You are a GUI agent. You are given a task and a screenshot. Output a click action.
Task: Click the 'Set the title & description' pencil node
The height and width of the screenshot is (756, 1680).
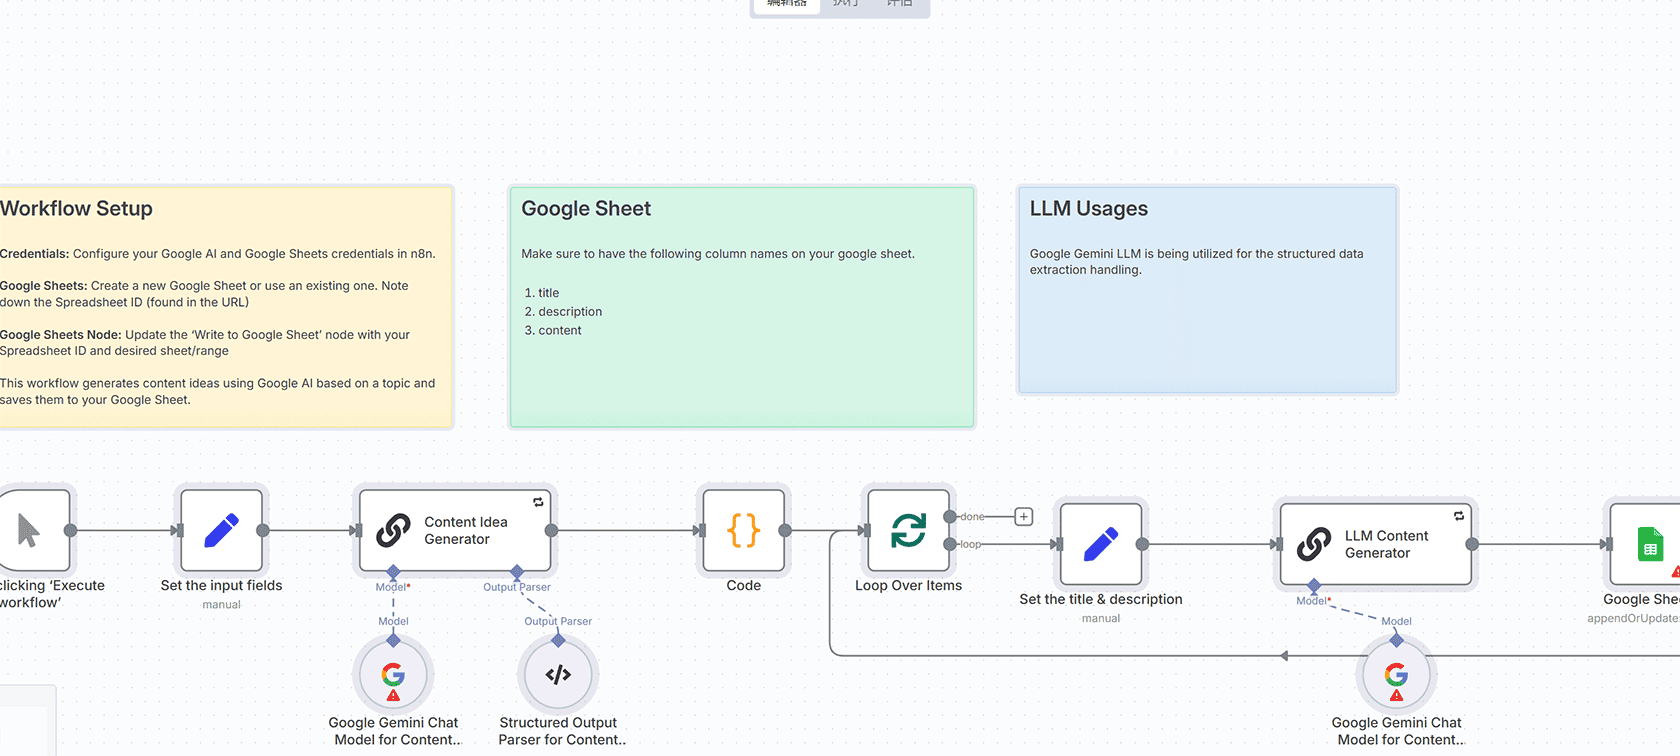click(x=1100, y=544)
